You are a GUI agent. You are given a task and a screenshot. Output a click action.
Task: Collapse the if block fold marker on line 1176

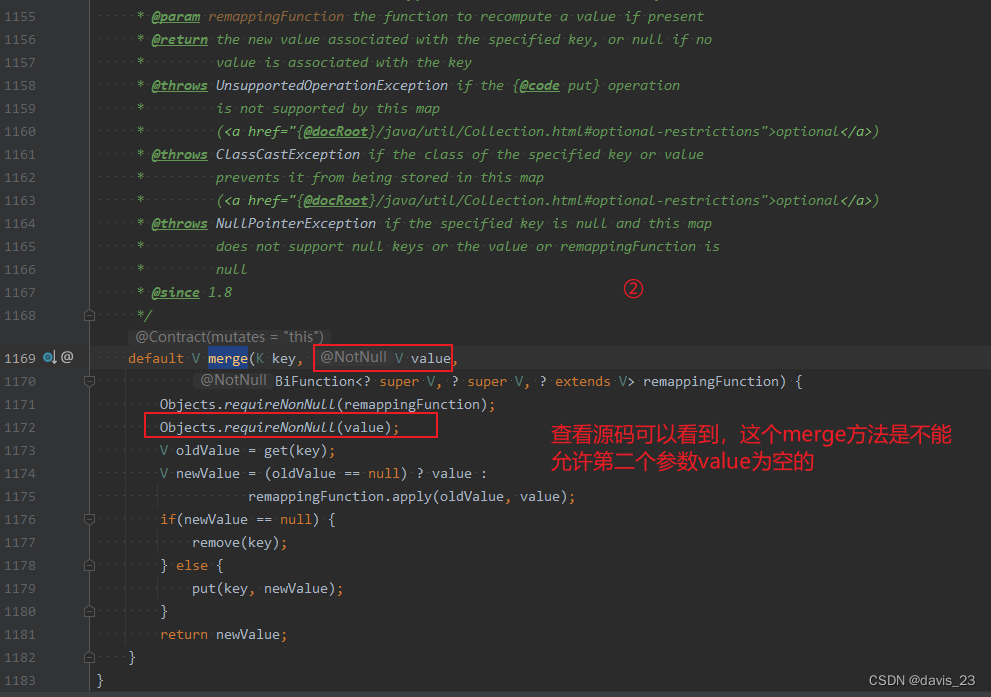pyautogui.click(x=89, y=519)
